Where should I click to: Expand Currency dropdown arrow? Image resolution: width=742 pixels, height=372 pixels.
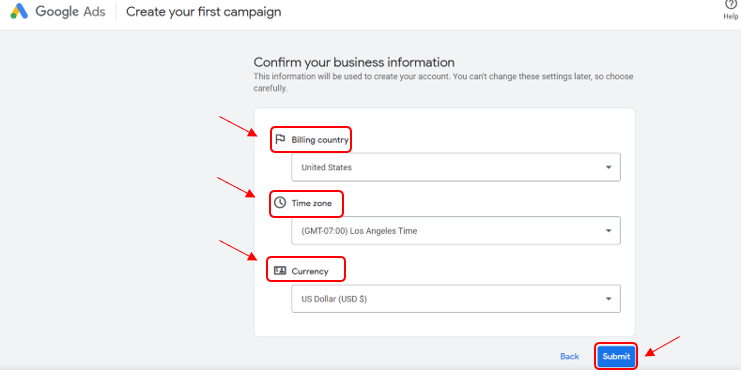[609, 299]
